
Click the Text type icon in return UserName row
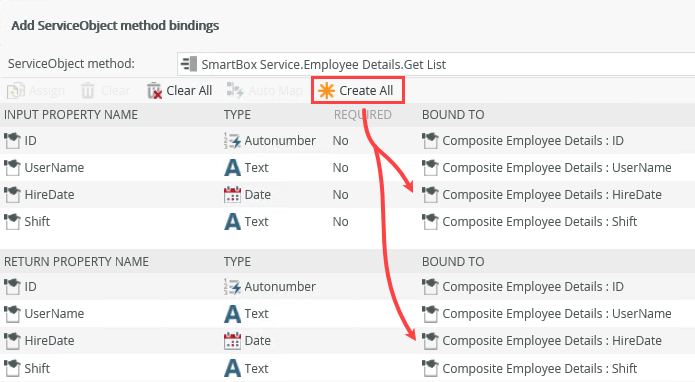(x=232, y=314)
